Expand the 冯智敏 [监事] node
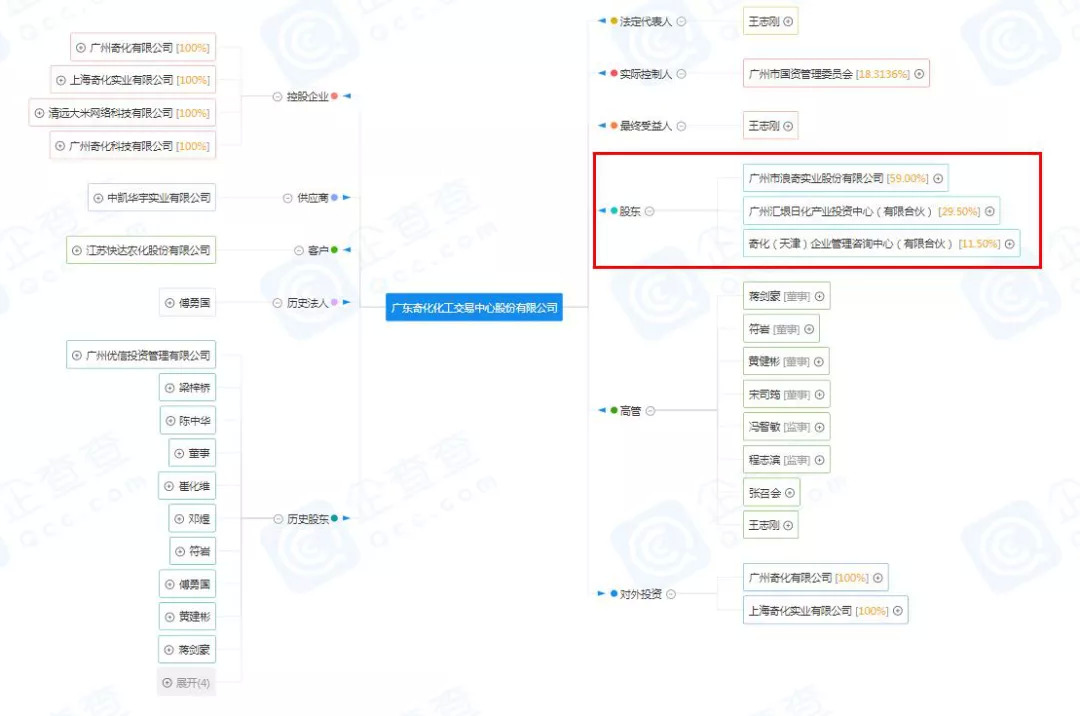The height and width of the screenshot is (716, 1080). [x=819, y=427]
